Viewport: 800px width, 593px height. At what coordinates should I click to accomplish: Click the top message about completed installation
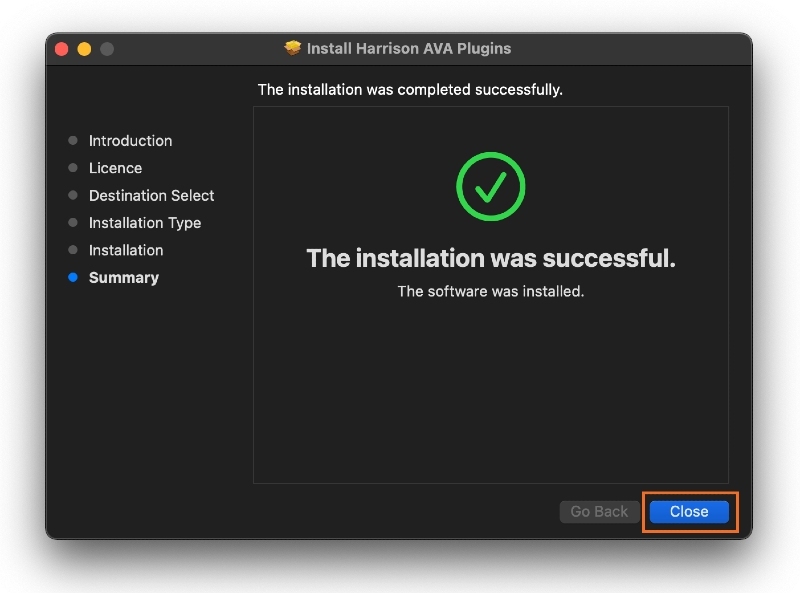(410, 90)
